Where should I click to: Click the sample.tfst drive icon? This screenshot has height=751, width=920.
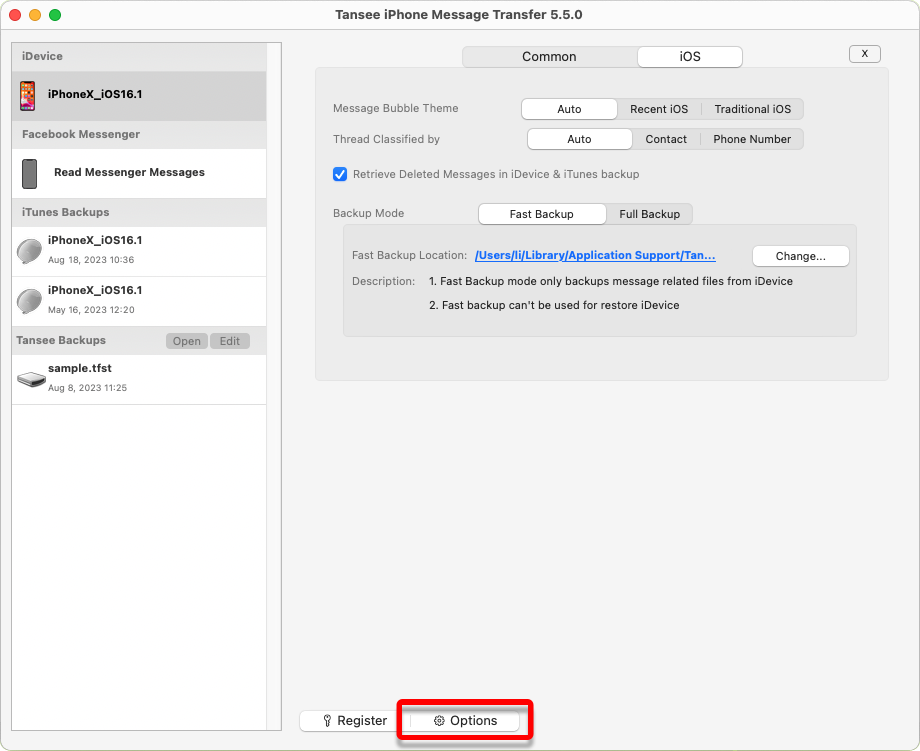tap(31, 379)
